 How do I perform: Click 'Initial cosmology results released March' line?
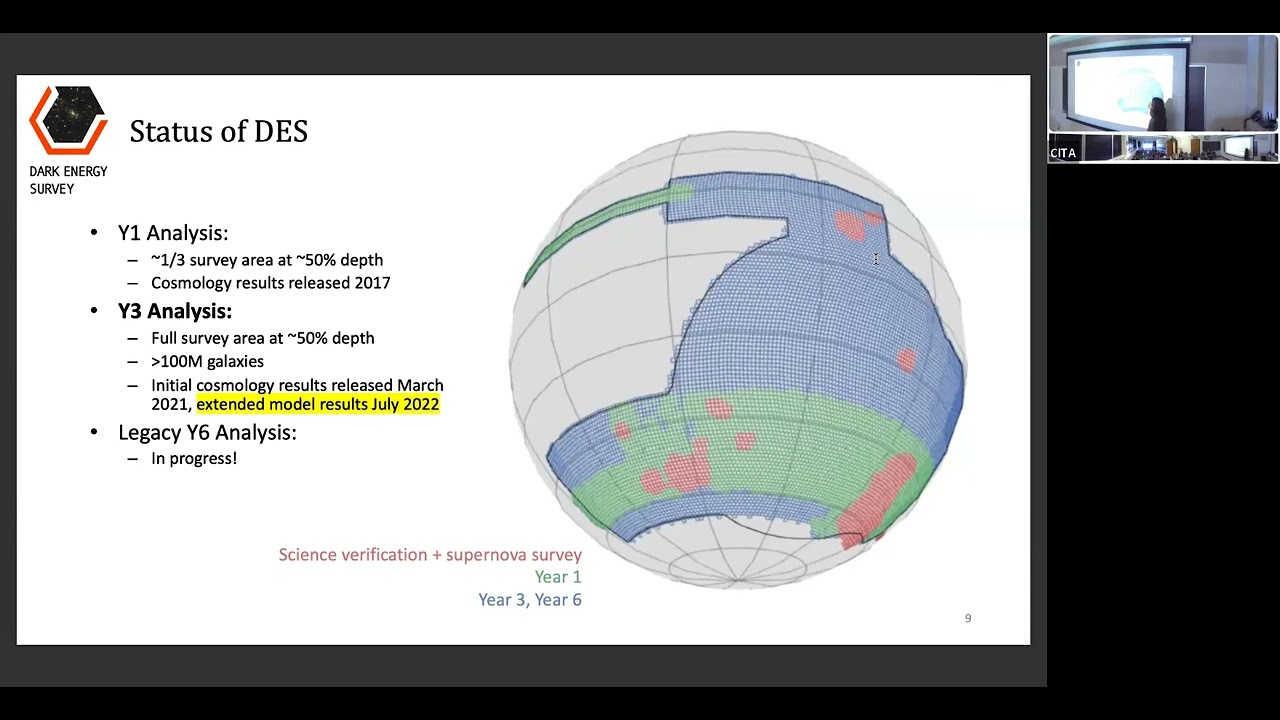click(297, 385)
